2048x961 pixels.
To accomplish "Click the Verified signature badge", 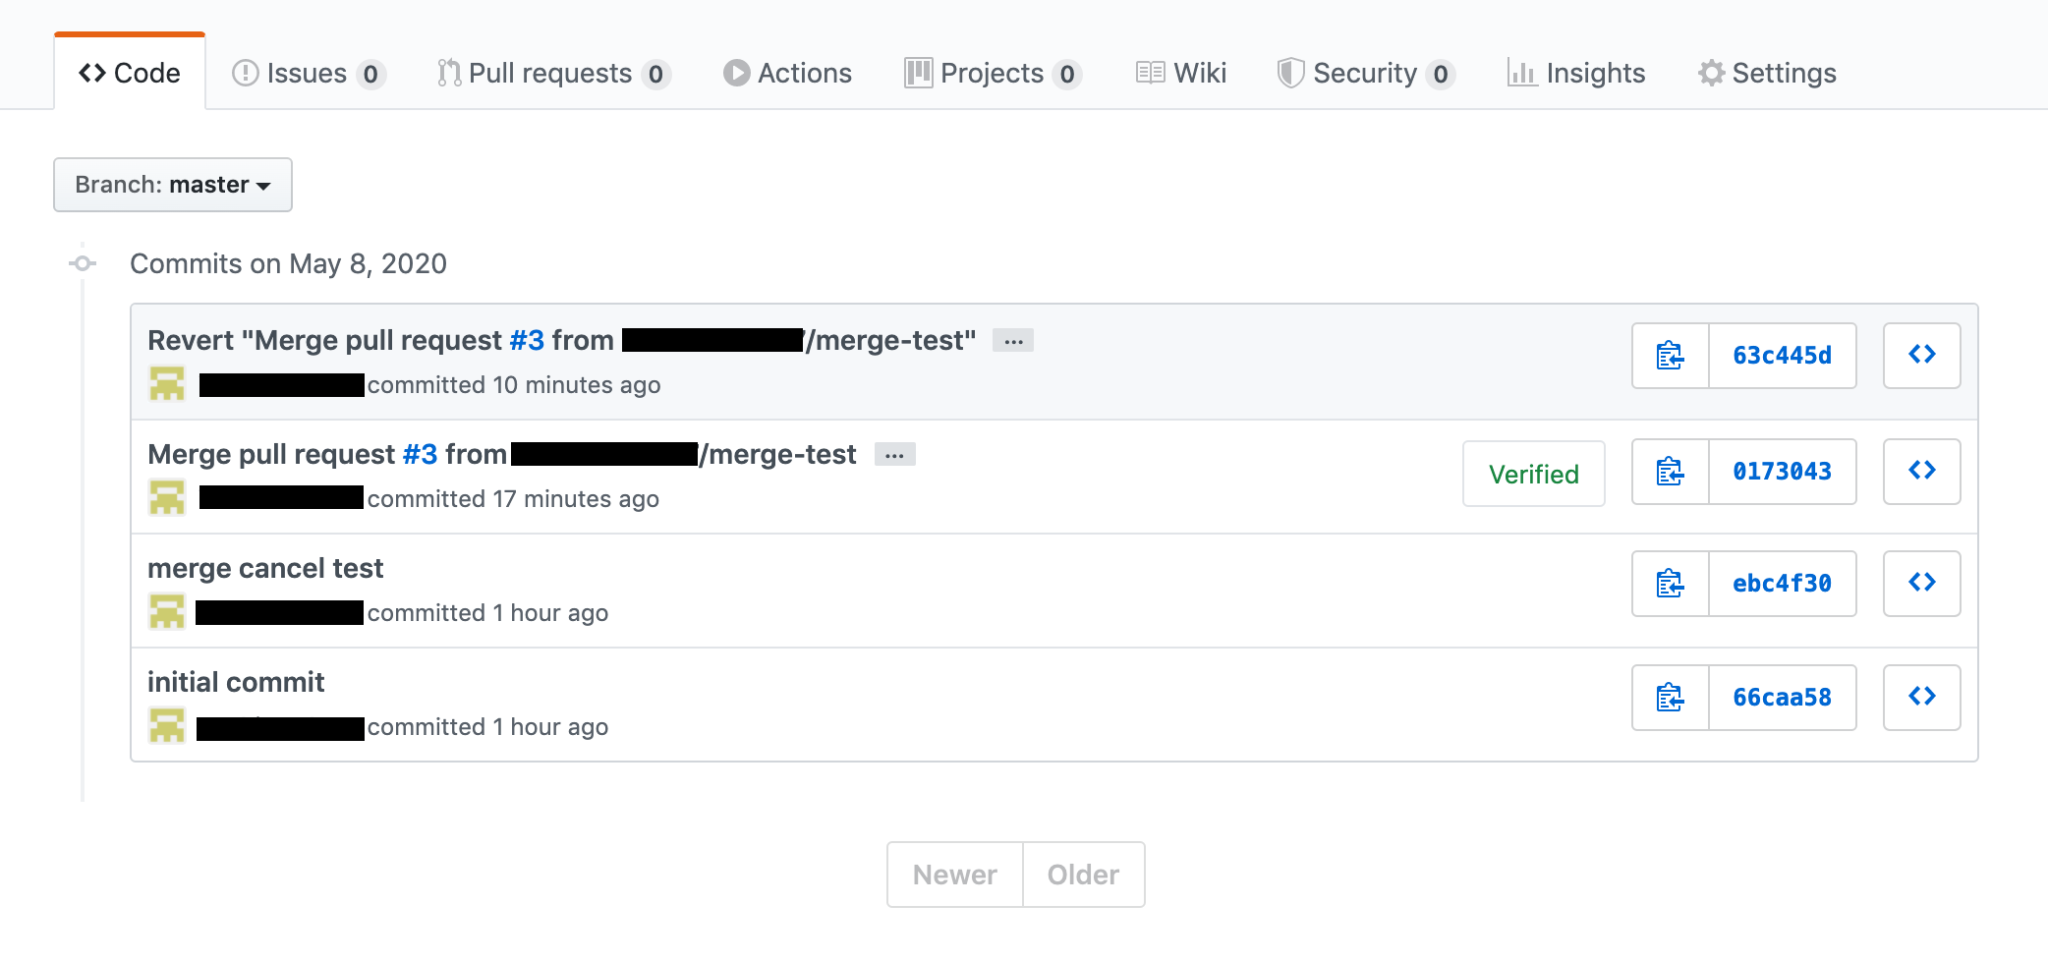I will pos(1533,474).
